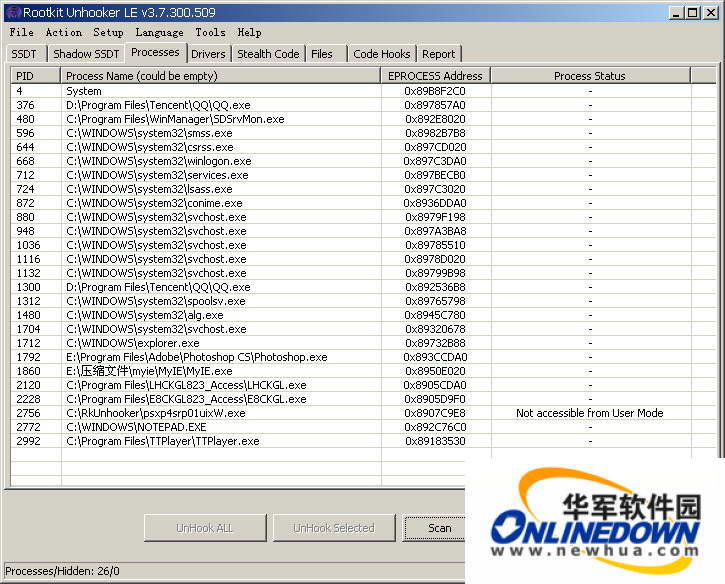Sort by Process Name column header

221,76
